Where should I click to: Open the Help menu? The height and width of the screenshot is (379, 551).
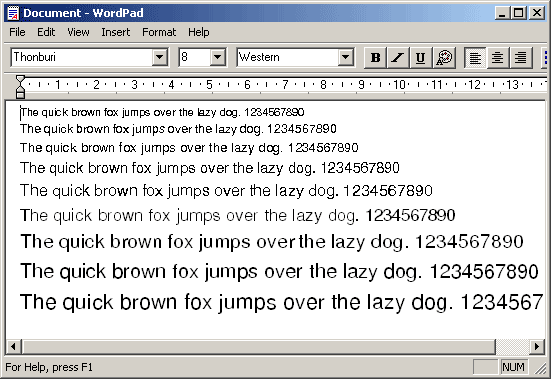tap(199, 32)
